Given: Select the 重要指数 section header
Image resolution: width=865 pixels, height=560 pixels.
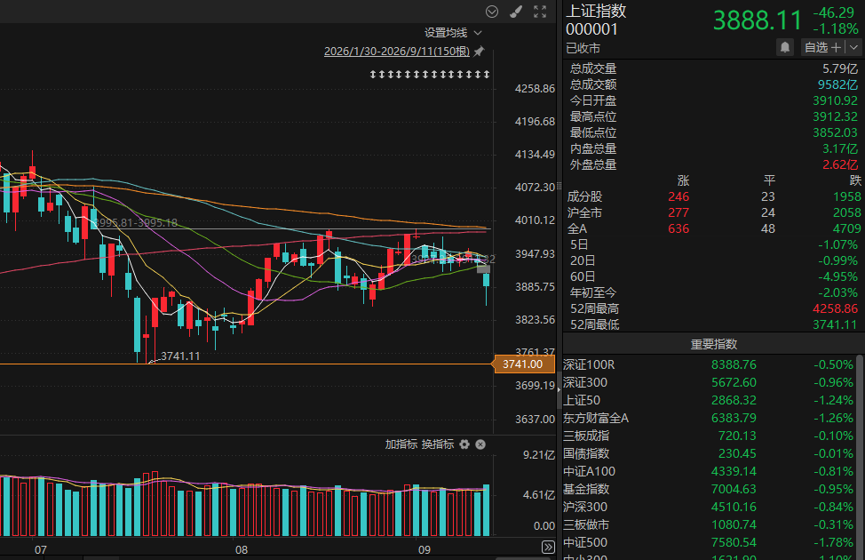Looking at the screenshot, I should [x=713, y=344].
